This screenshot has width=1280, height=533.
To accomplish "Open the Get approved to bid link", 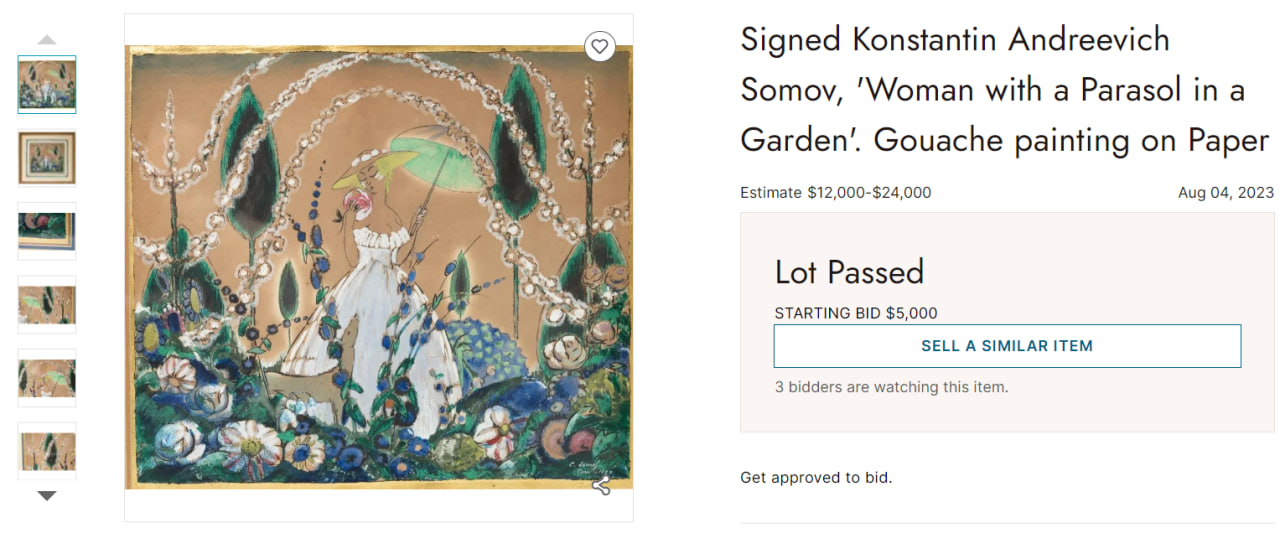I will (816, 478).
